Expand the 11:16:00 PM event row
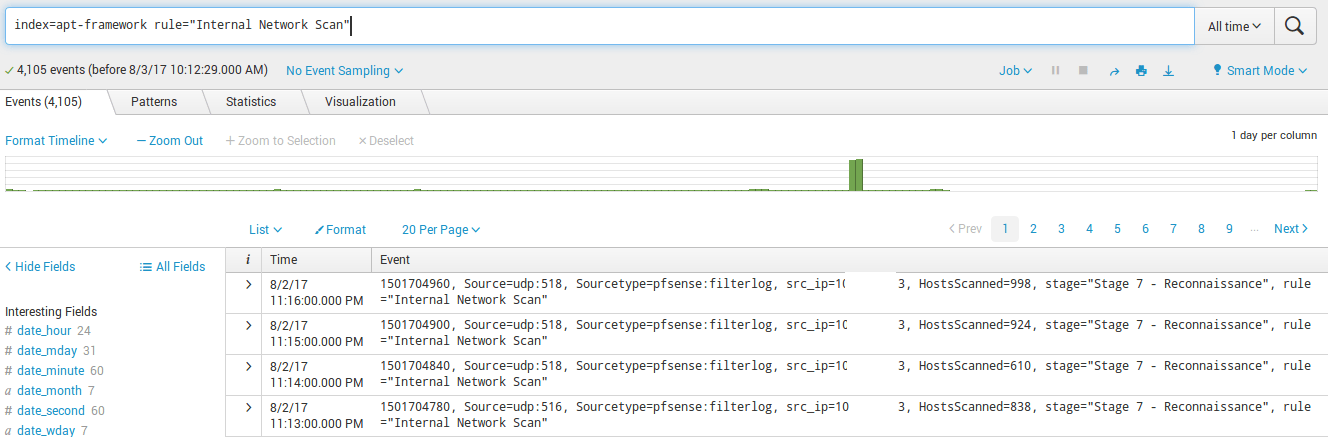 pyautogui.click(x=247, y=284)
